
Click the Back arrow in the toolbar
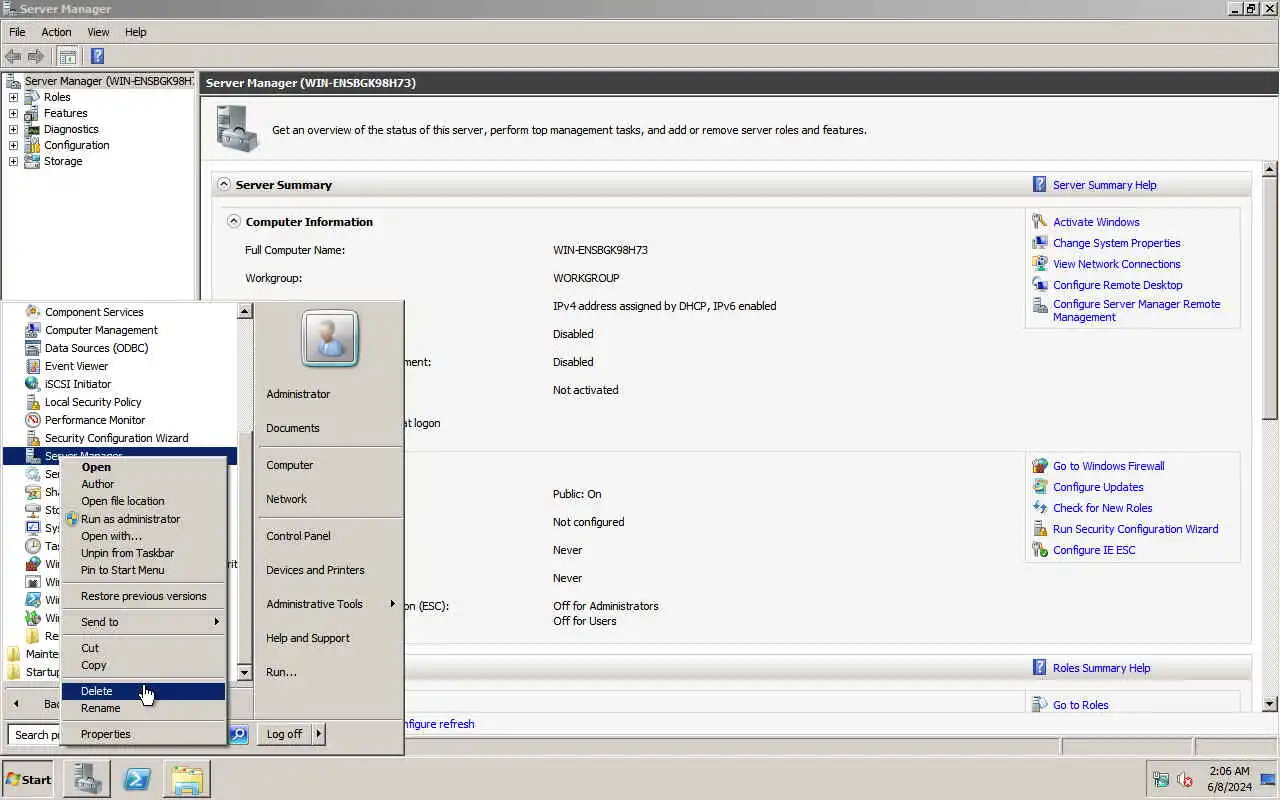pyautogui.click(x=13, y=56)
